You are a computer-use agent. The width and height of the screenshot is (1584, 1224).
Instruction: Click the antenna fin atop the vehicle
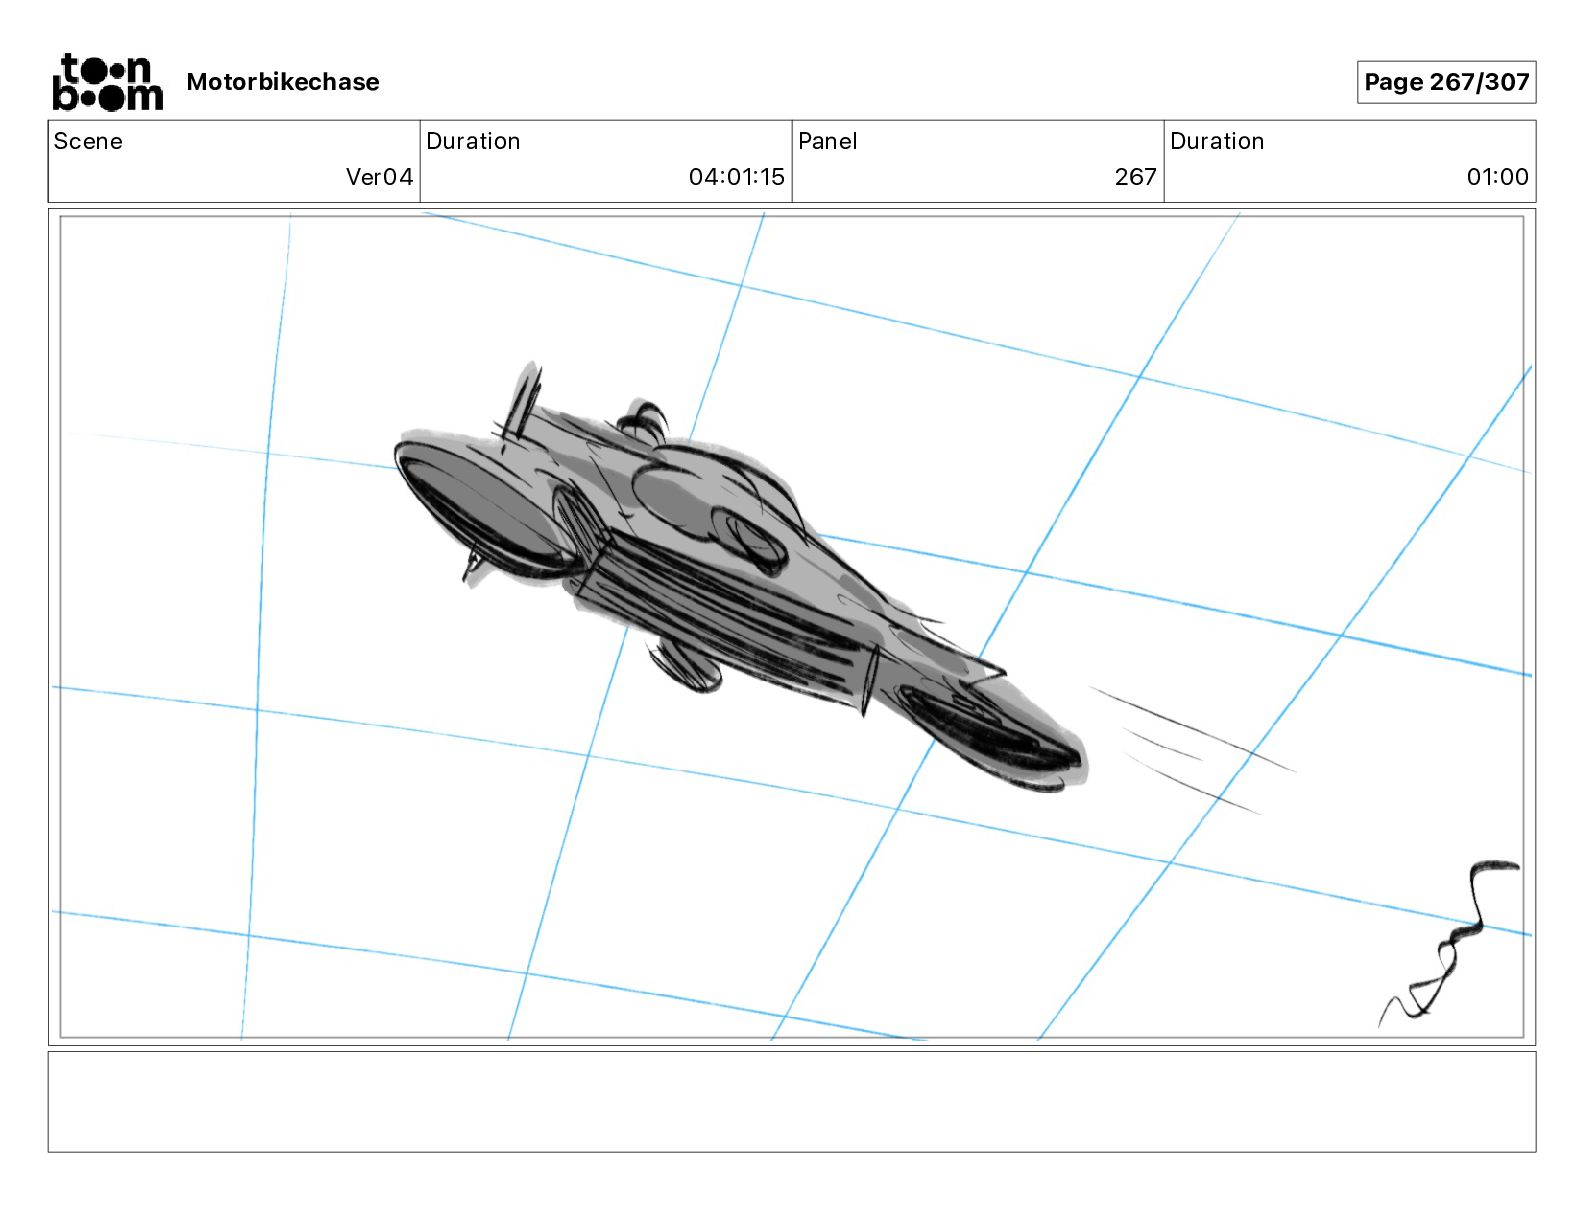(522, 402)
